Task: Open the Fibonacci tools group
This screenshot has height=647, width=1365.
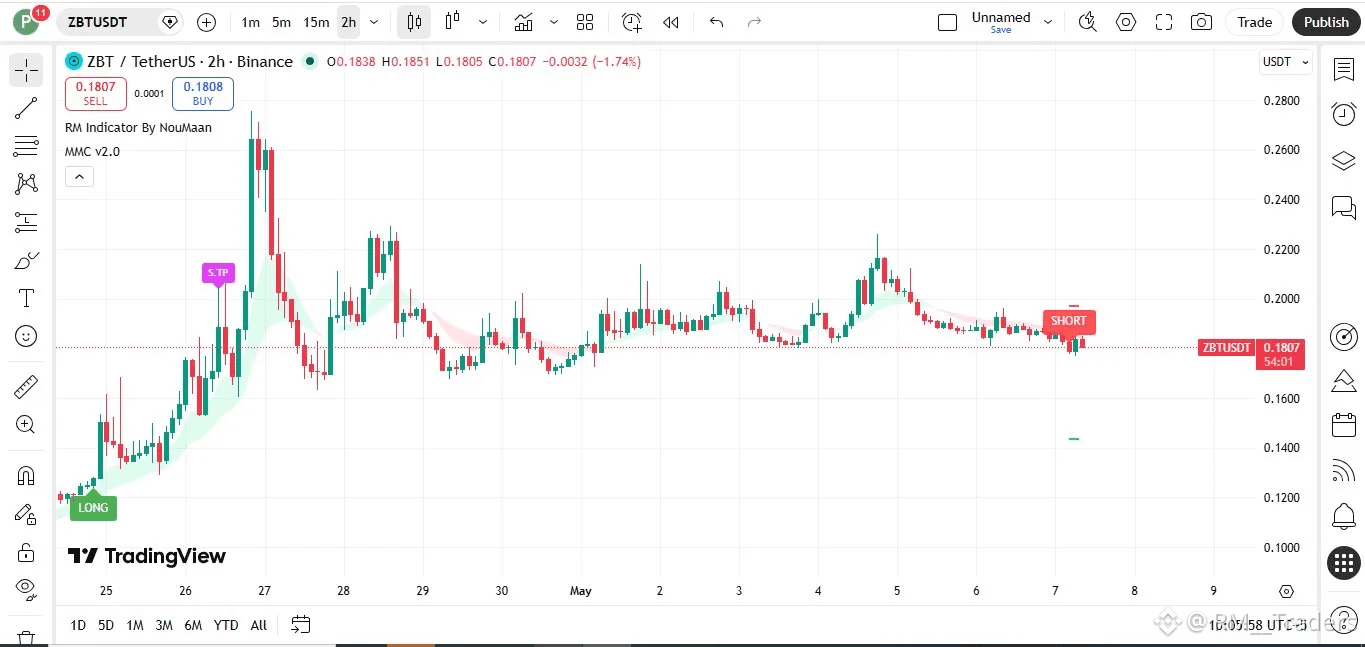Action: (x=26, y=146)
